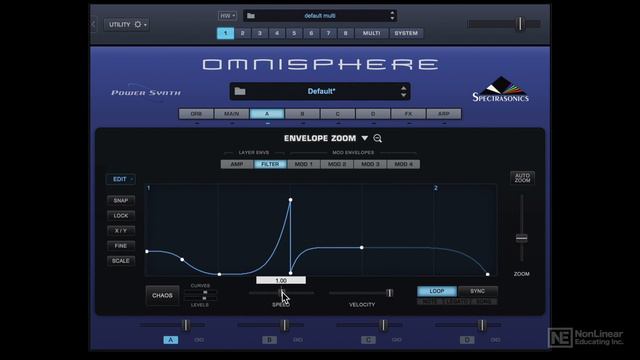The height and width of the screenshot is (360, 640).
Task: Click the link icon beside layer A
Action: [x=199, y=340]
